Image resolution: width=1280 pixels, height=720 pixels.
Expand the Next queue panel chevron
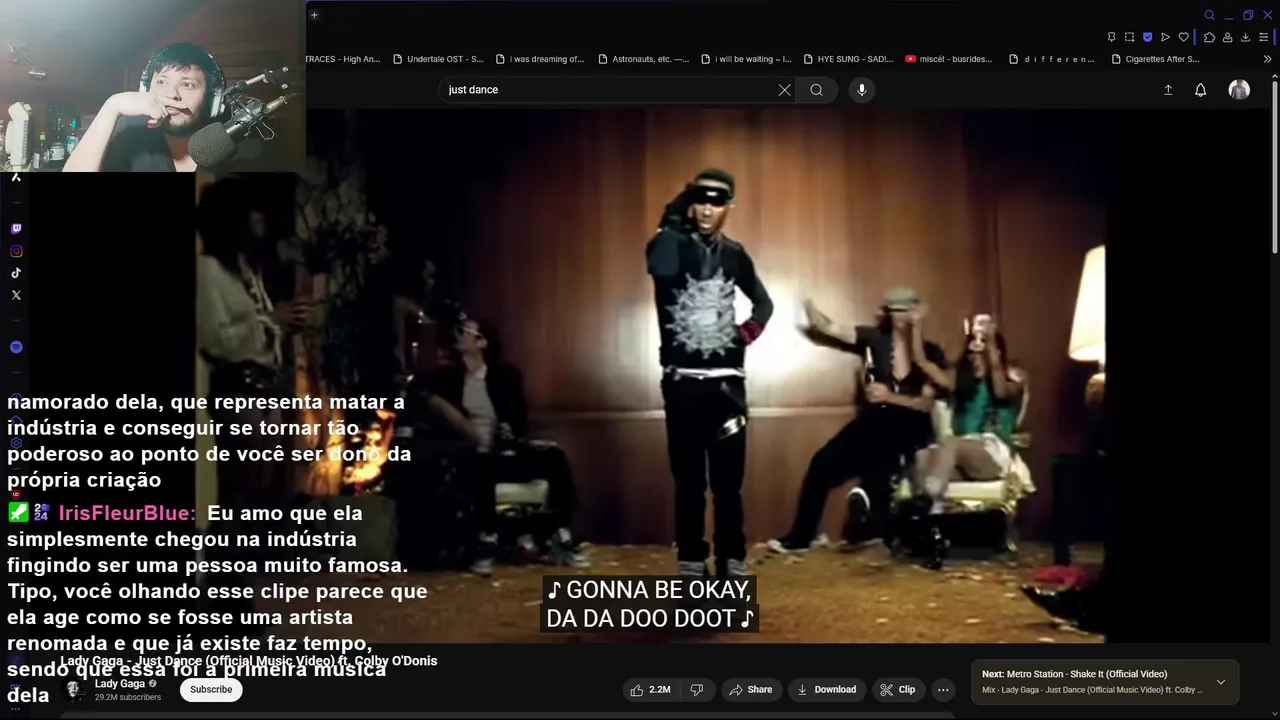pyautogui.click(x=1220, y=682)
